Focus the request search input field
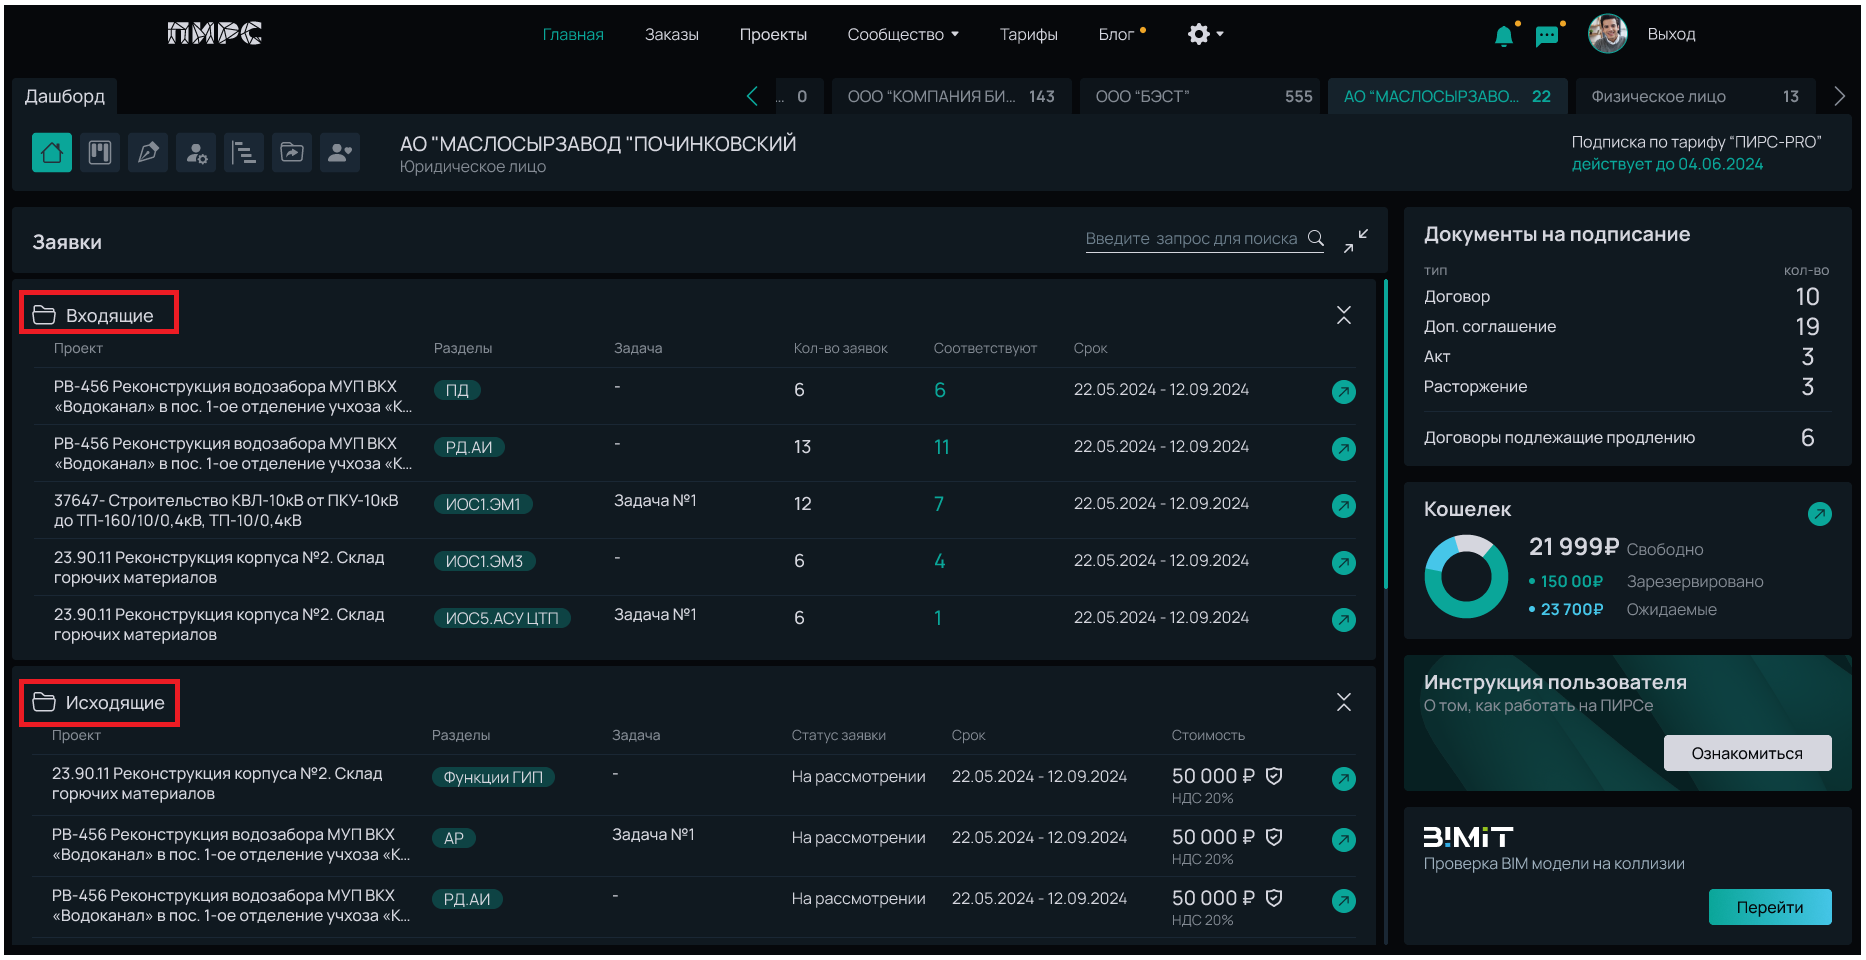This screenshot has height=960, width=1866. click(1192, 239)
